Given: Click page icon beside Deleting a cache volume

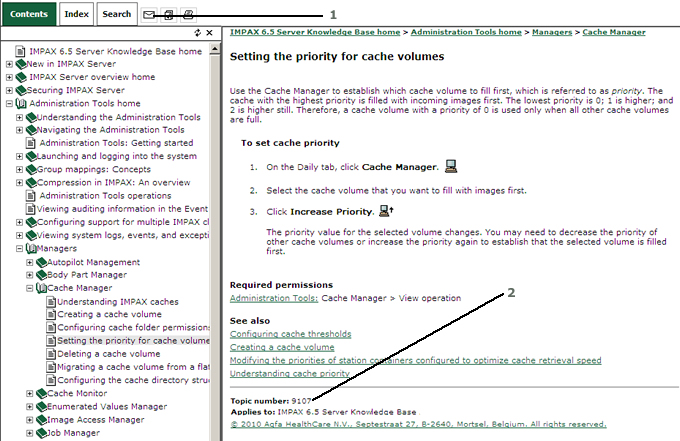Looking at the screenshot, I should tap(51, 354).
